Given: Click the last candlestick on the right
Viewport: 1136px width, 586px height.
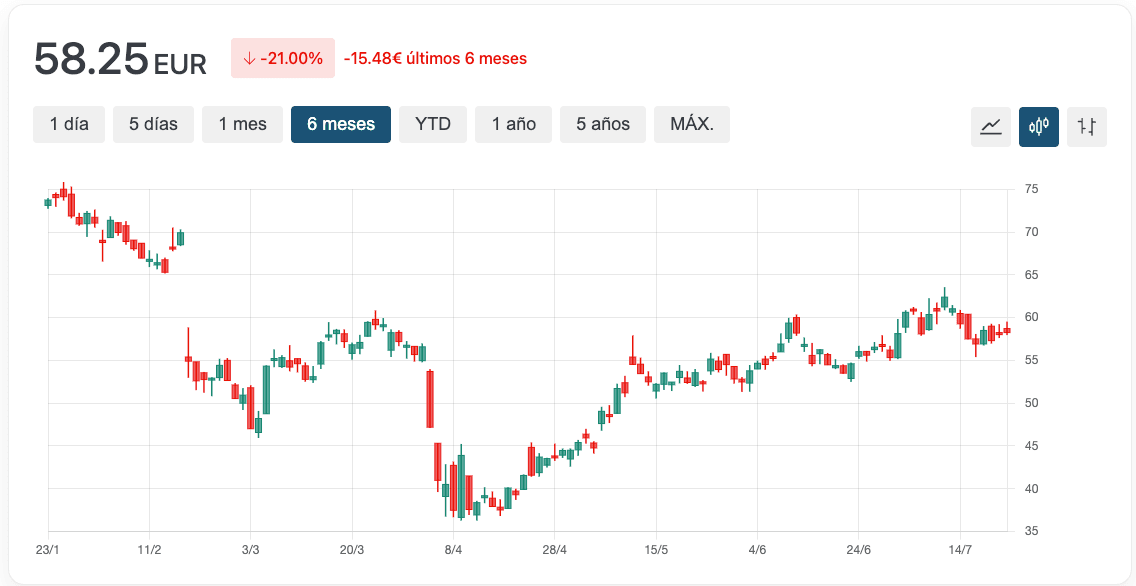Looking at the screenshot, I should 1006,329.
